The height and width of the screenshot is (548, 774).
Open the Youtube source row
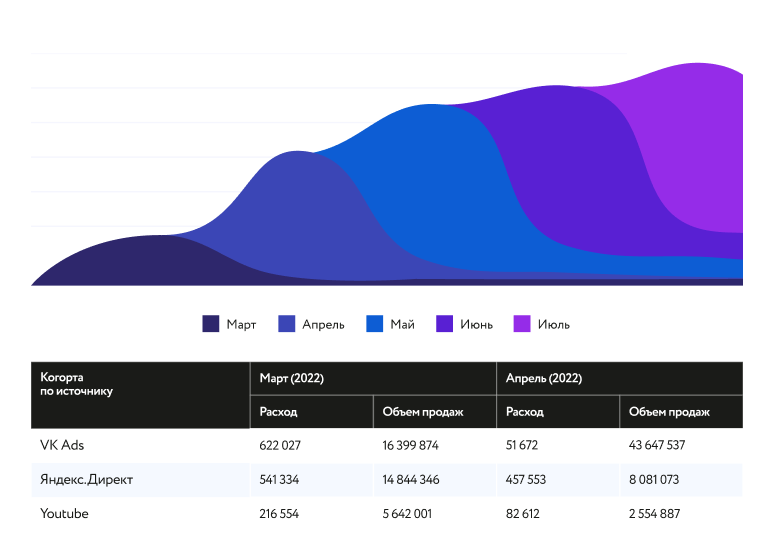(64, 513)
